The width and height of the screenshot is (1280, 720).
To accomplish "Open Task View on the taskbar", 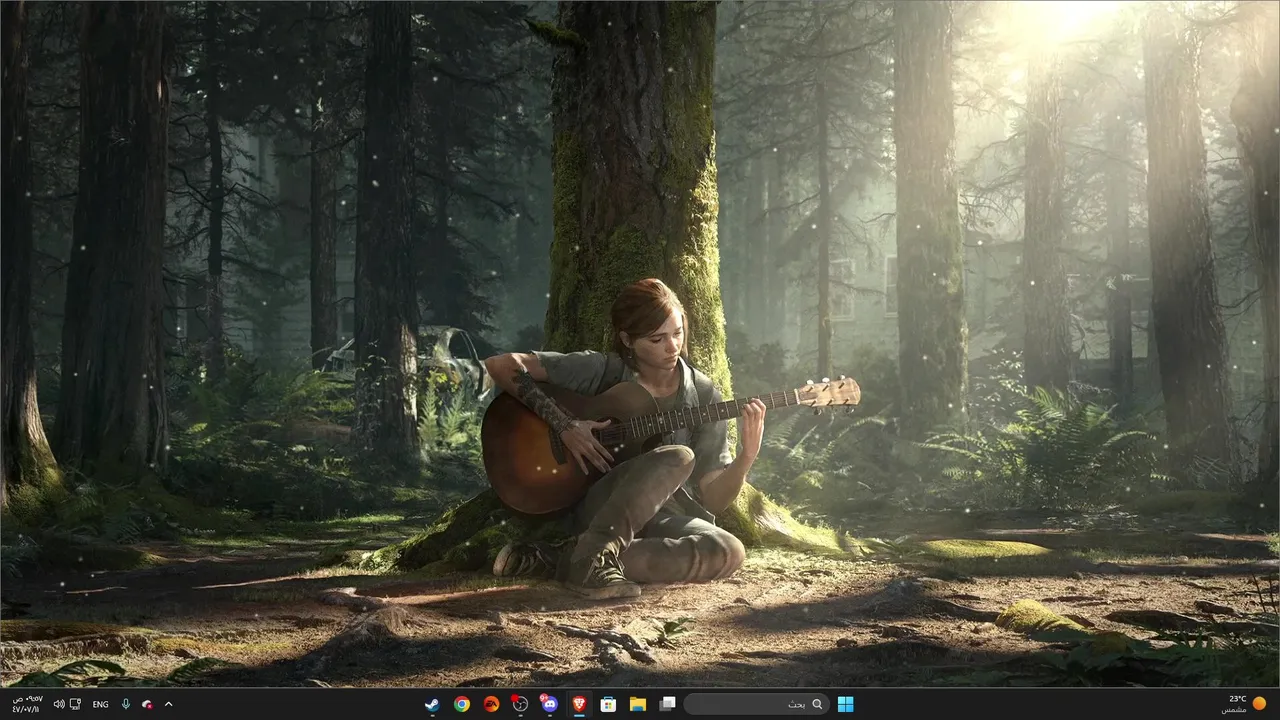I will (667, 704).
